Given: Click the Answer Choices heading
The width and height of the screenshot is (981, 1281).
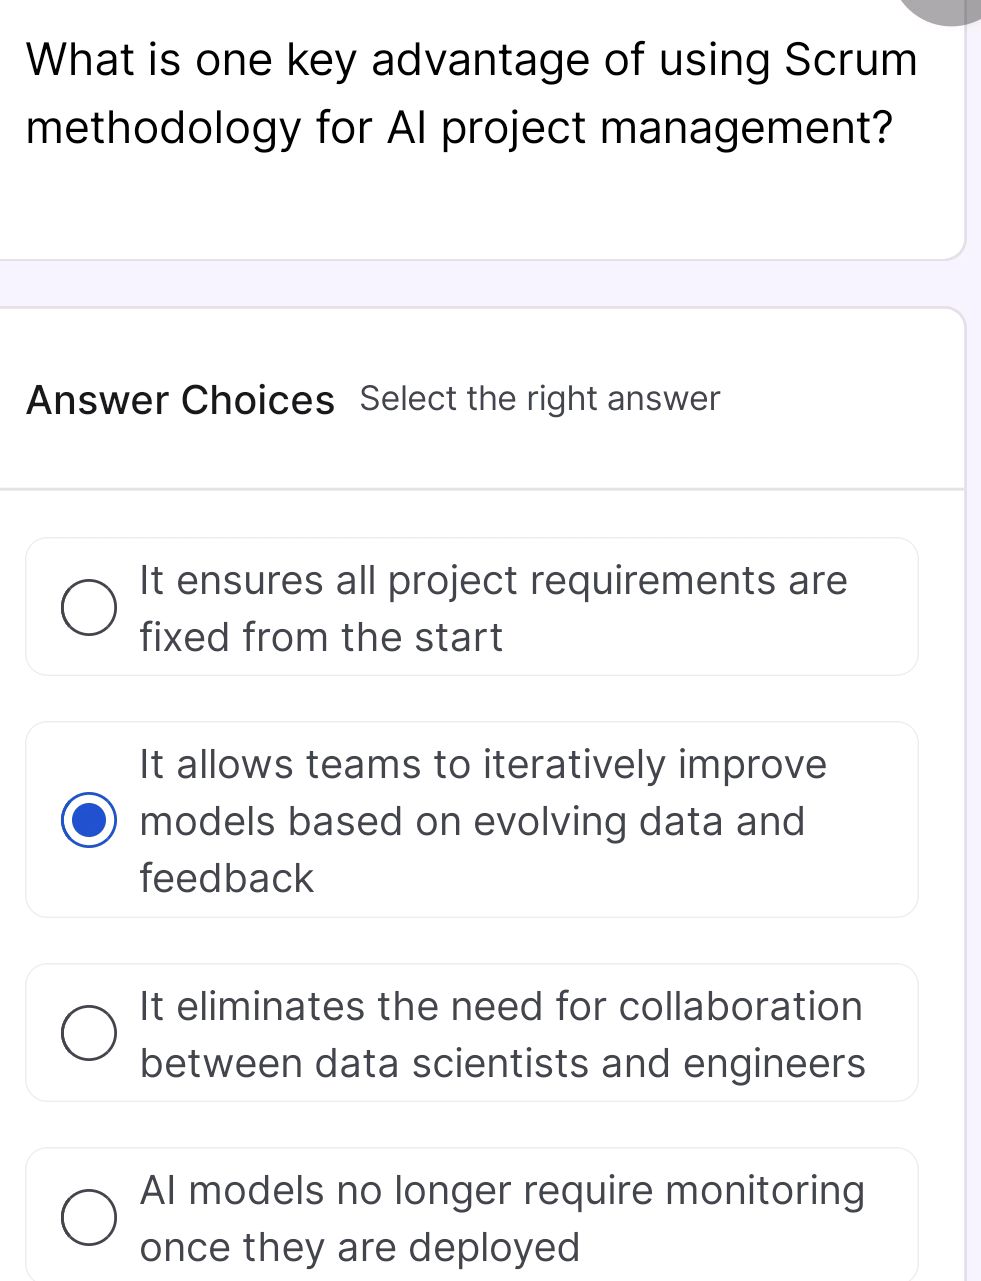Looking at the screenshot, I should pos(180,400).
